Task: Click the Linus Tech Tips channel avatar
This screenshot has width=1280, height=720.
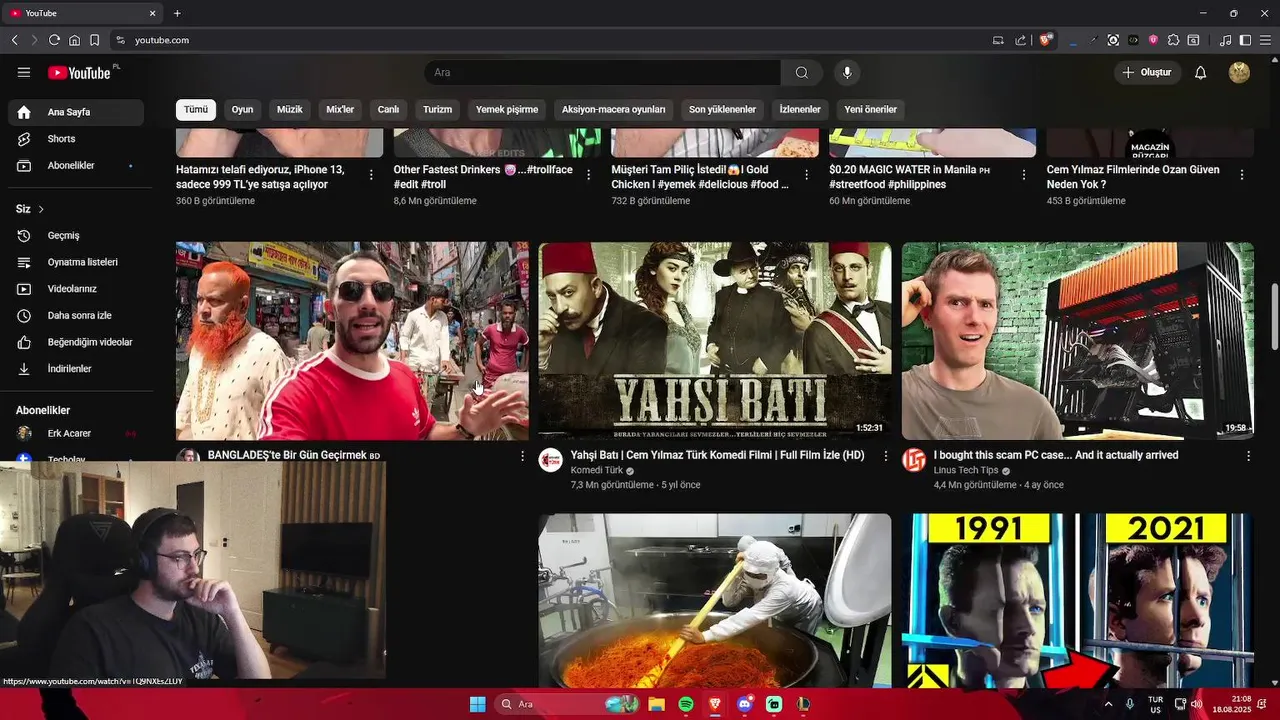Action: pos(914,460)
